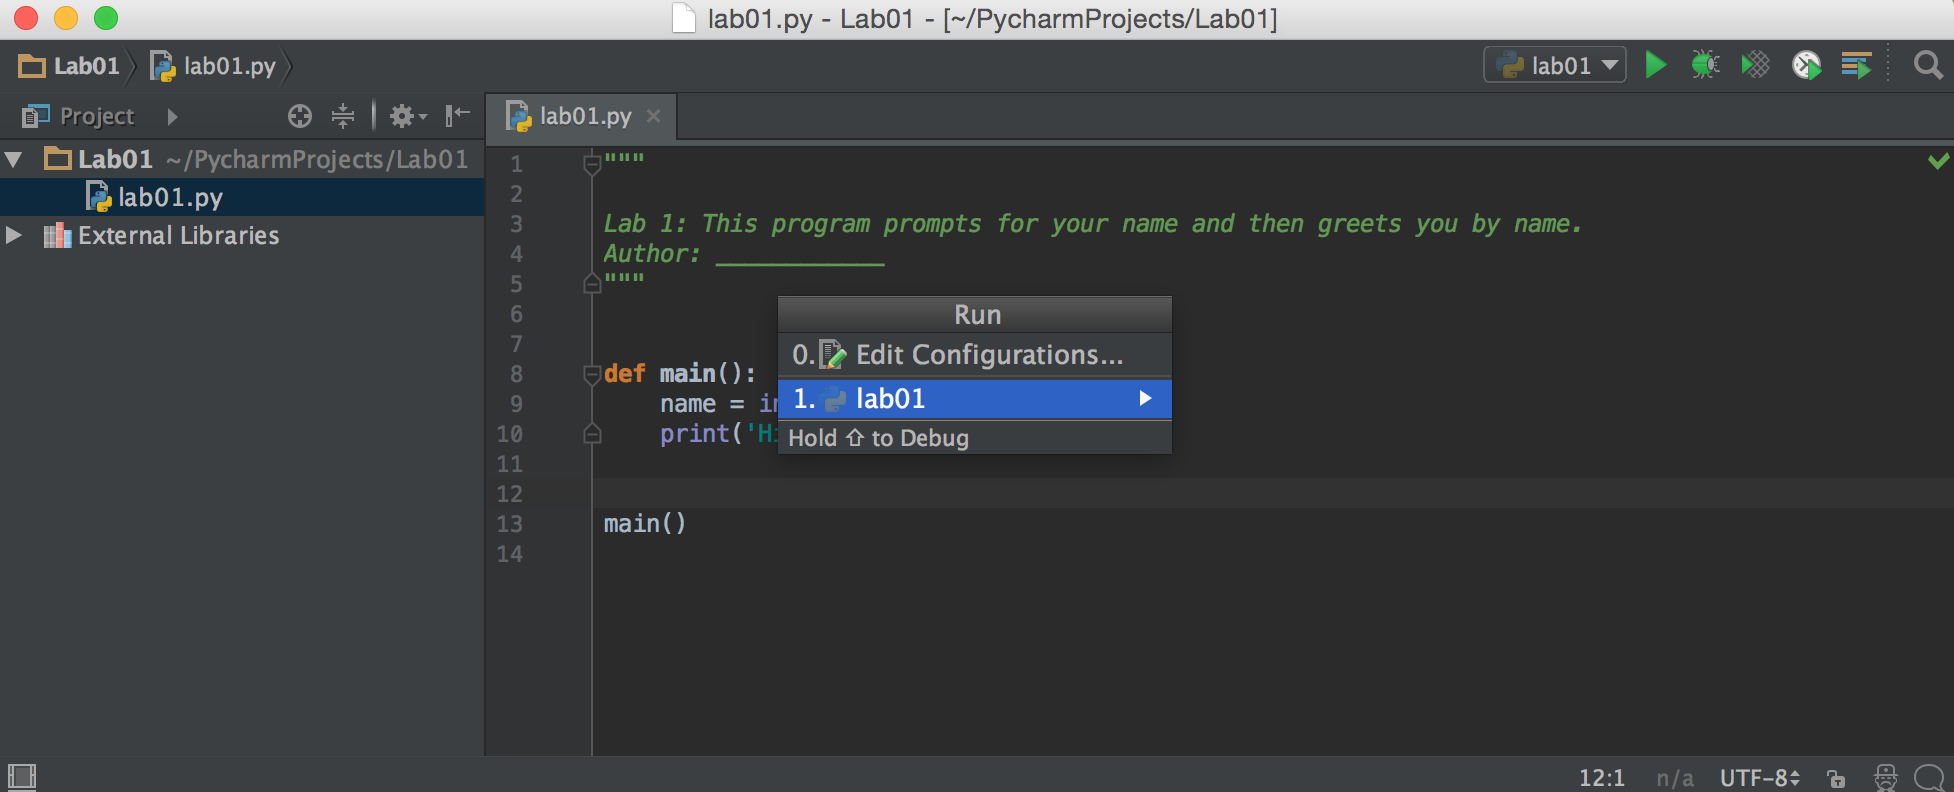Click fold end marker at line 10

point(592,434)
